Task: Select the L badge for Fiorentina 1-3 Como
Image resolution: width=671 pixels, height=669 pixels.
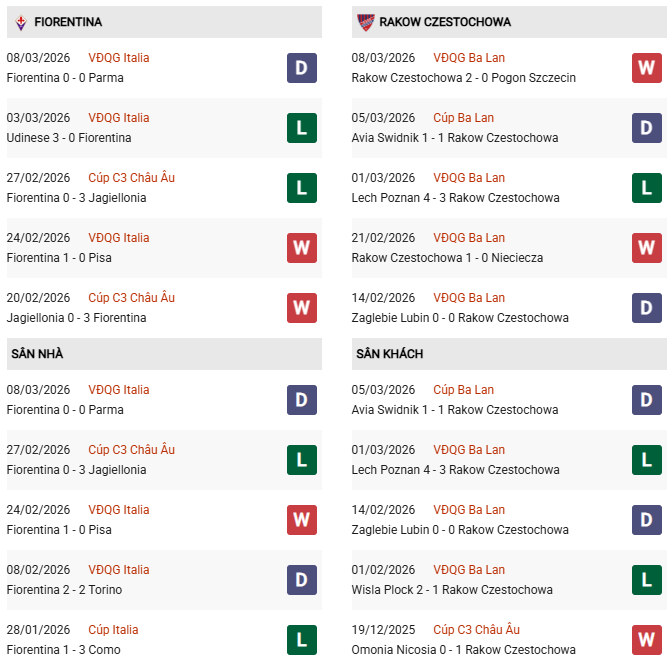Action: (302, 640)
